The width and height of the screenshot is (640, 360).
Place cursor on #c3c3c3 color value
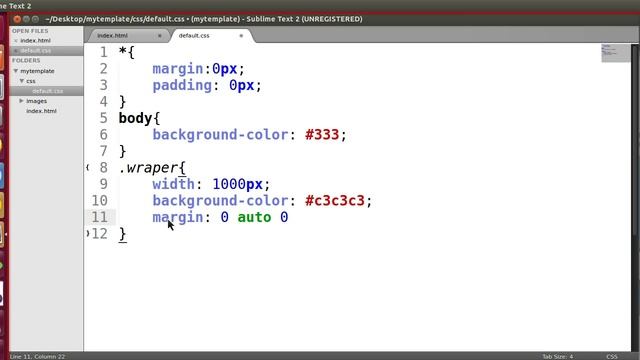coord(335,201)
